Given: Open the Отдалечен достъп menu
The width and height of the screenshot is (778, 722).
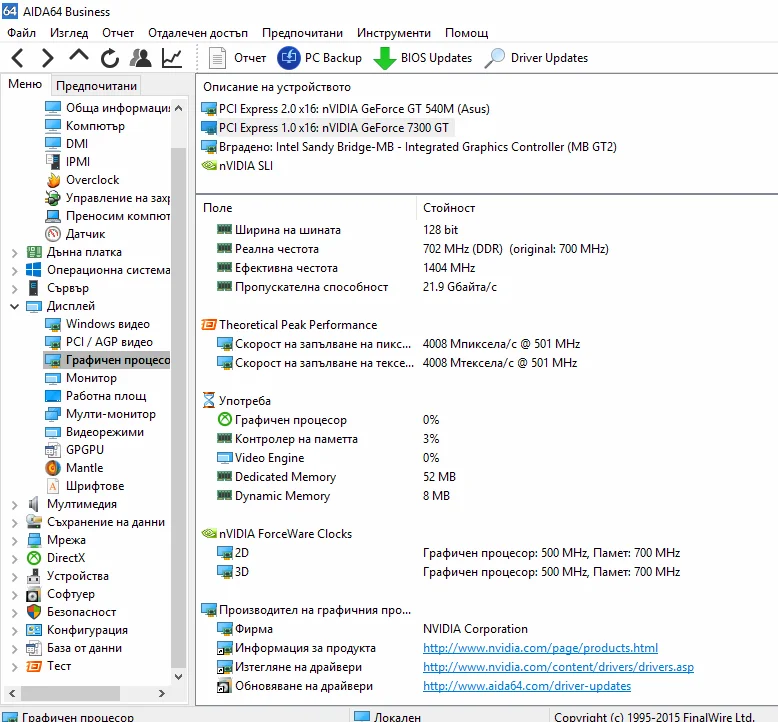Looking at the screenshot, I should click(x=198, y=33).
